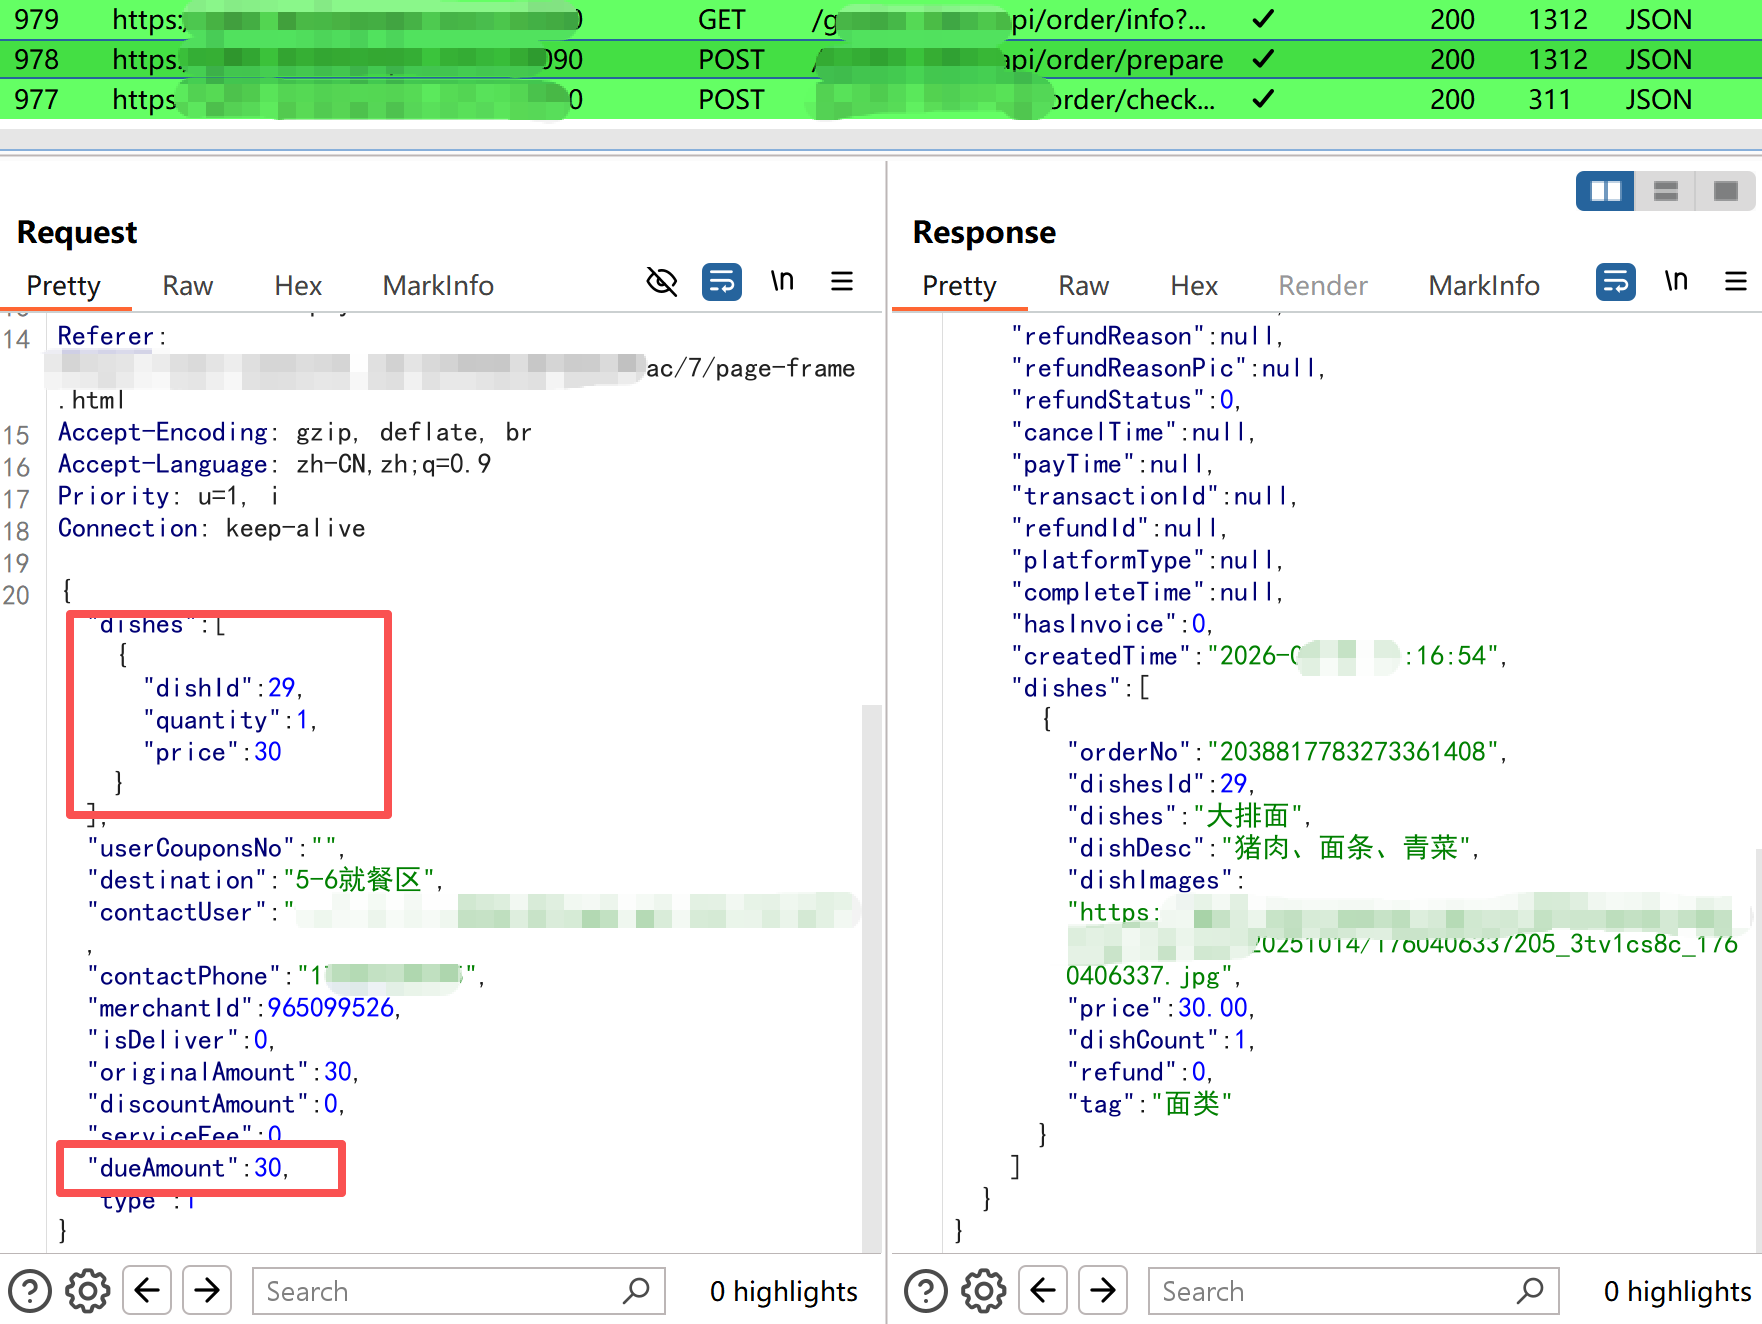Select side-by-side split layout icon

click(x=1605, y=191)
